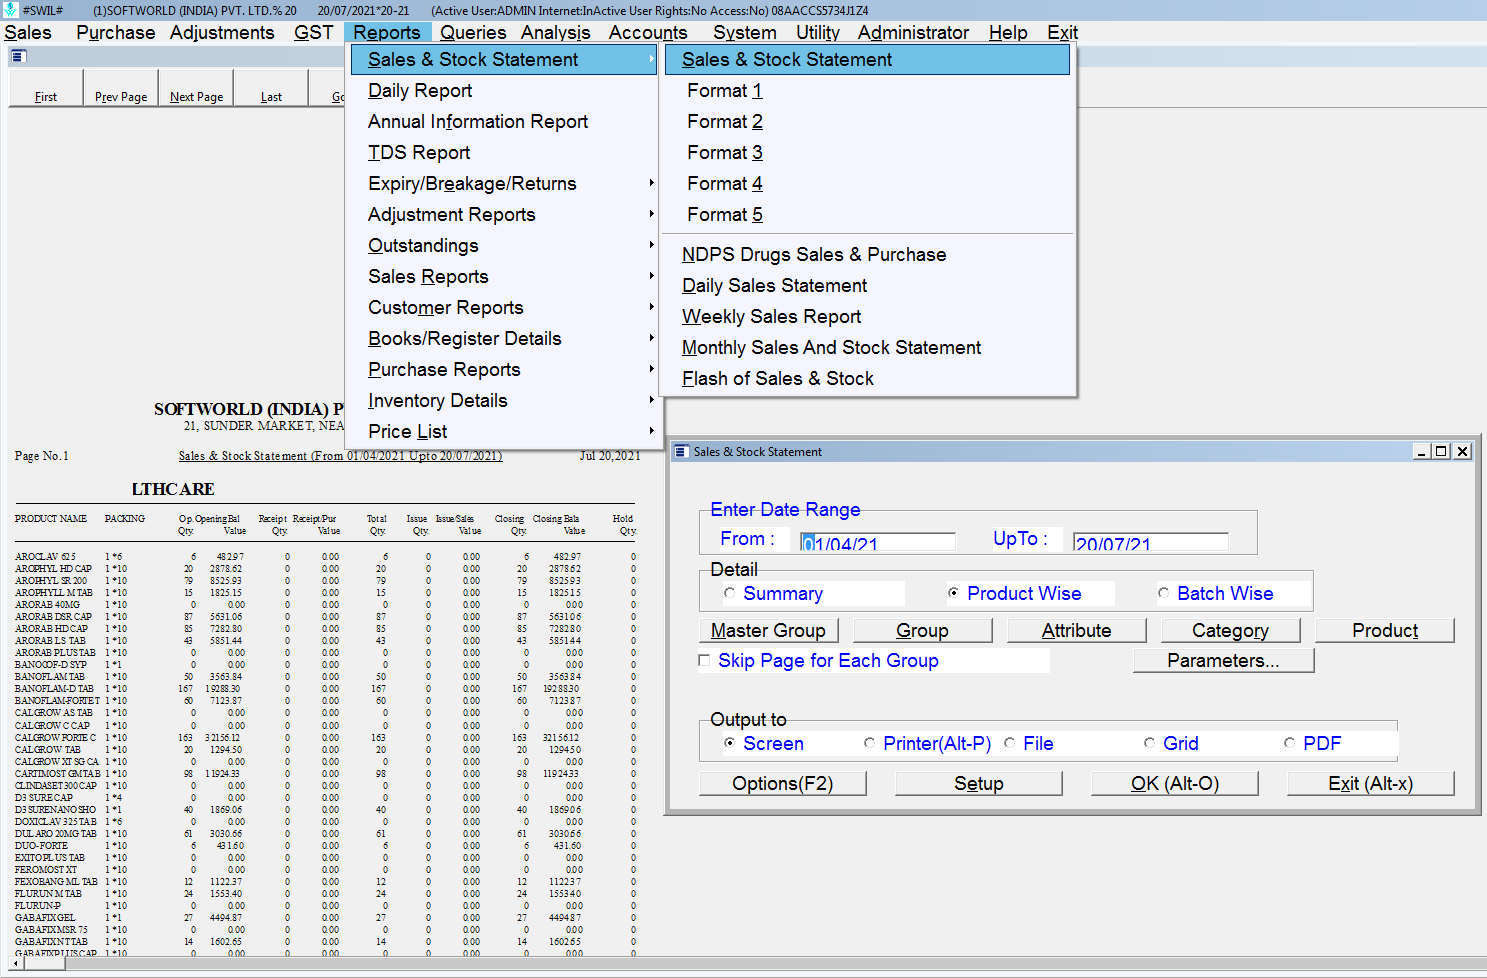Click the From date input field
1487x978 pixels.
pyautogui.click(x=878, y=542)
